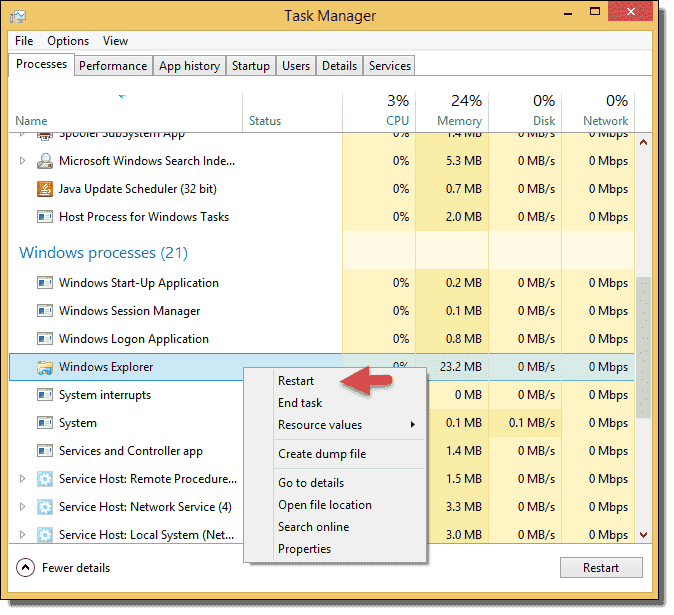Click the Host Process for Windows Tasks icon
The width and height of the screenshot is (674, 615).
(x=45, y=217)
